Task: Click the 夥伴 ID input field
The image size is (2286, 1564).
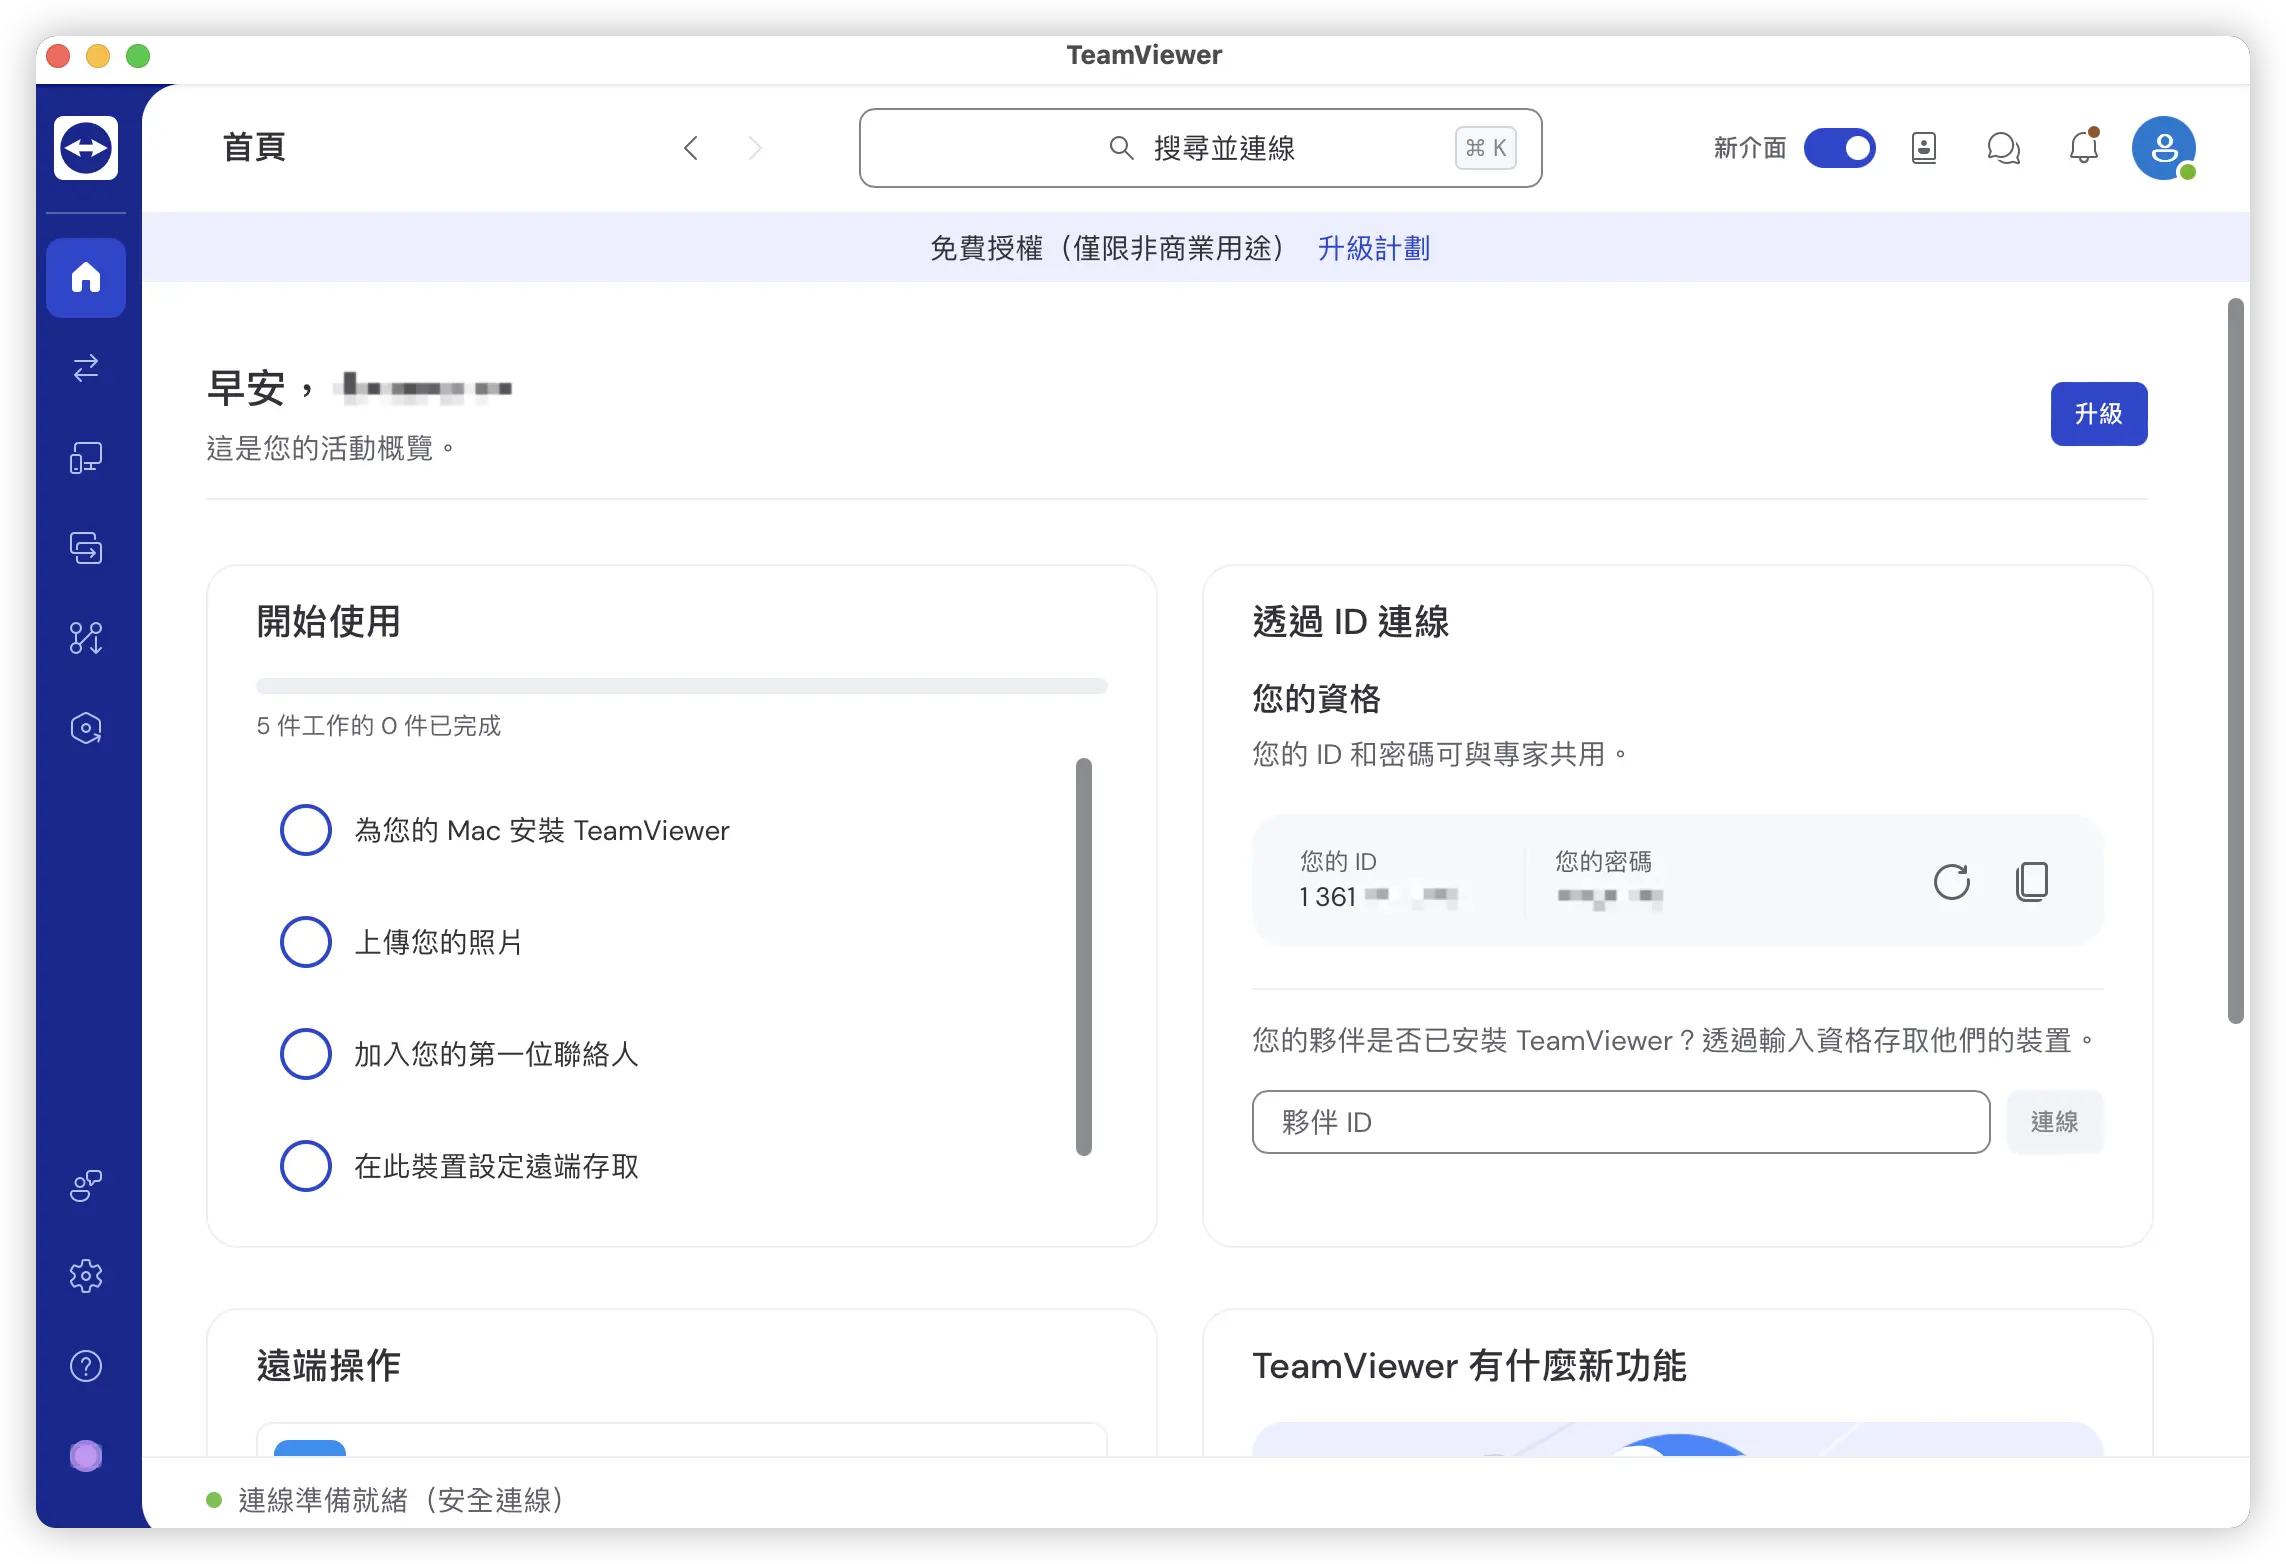Action: tap(1621, 1122)
